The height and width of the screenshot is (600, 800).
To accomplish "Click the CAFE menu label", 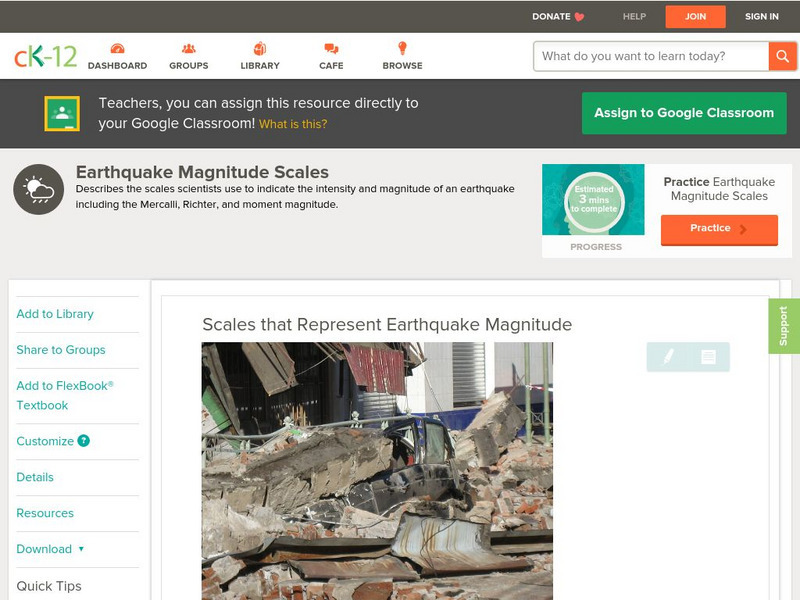I will [x=331, y=66].
